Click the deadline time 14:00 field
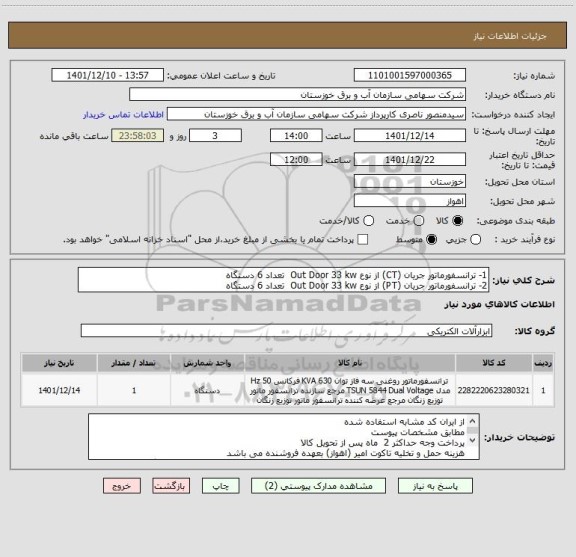The height and width of the screenshot is (557, 576). tap(296, 136)
